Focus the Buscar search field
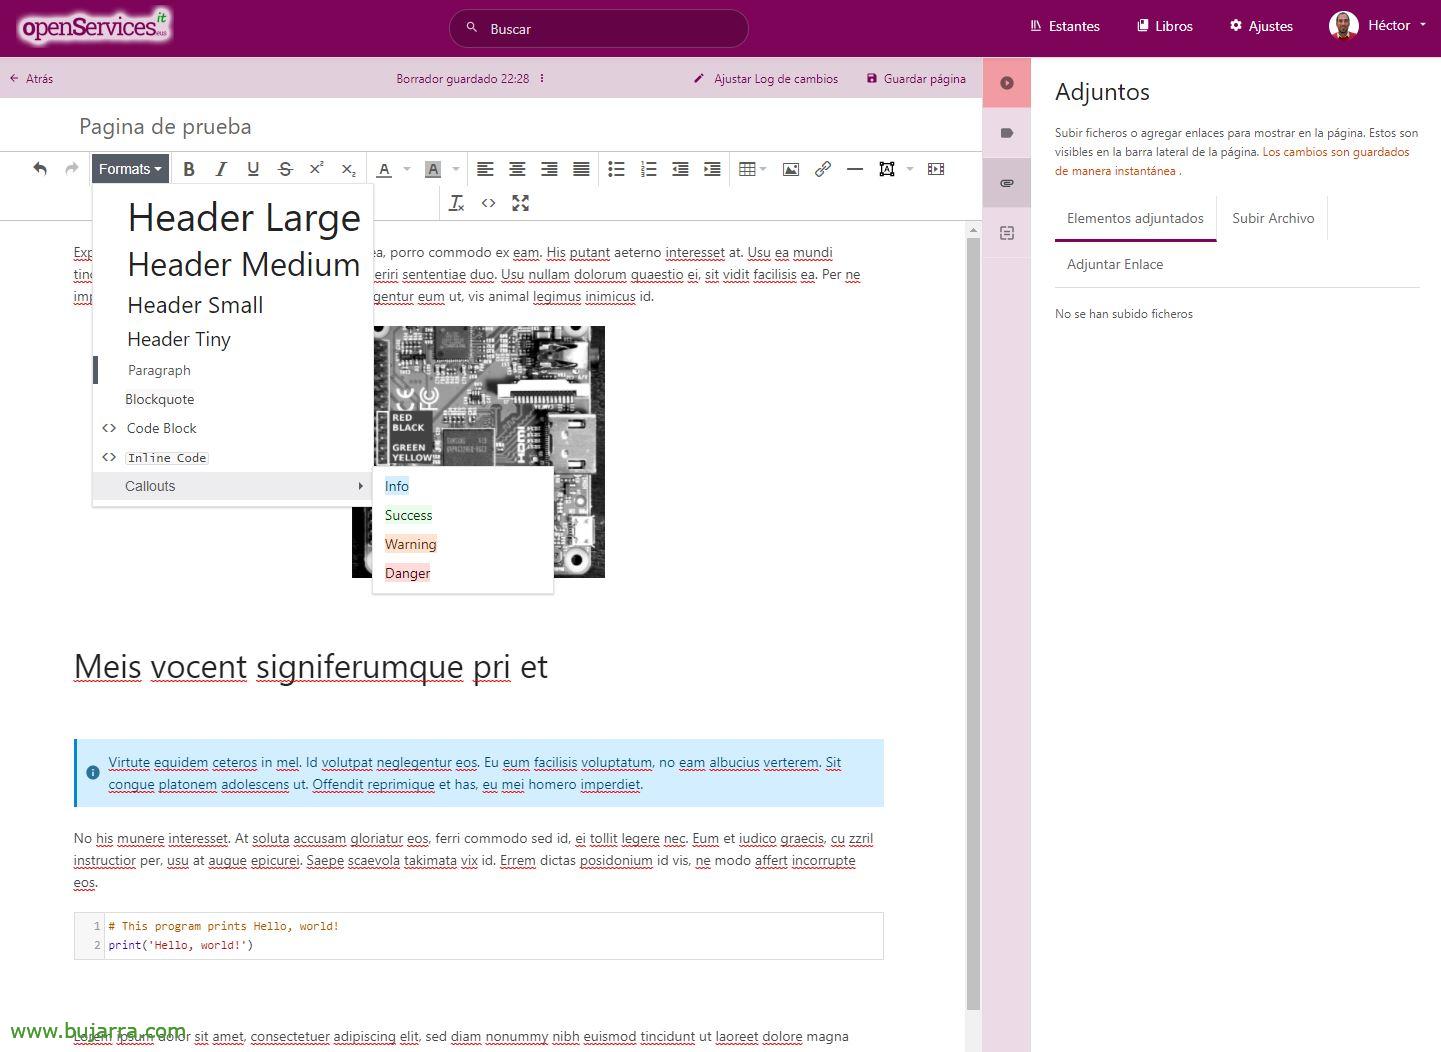The width and height of the screenshot is (1441, 1052). click(599, 28)
